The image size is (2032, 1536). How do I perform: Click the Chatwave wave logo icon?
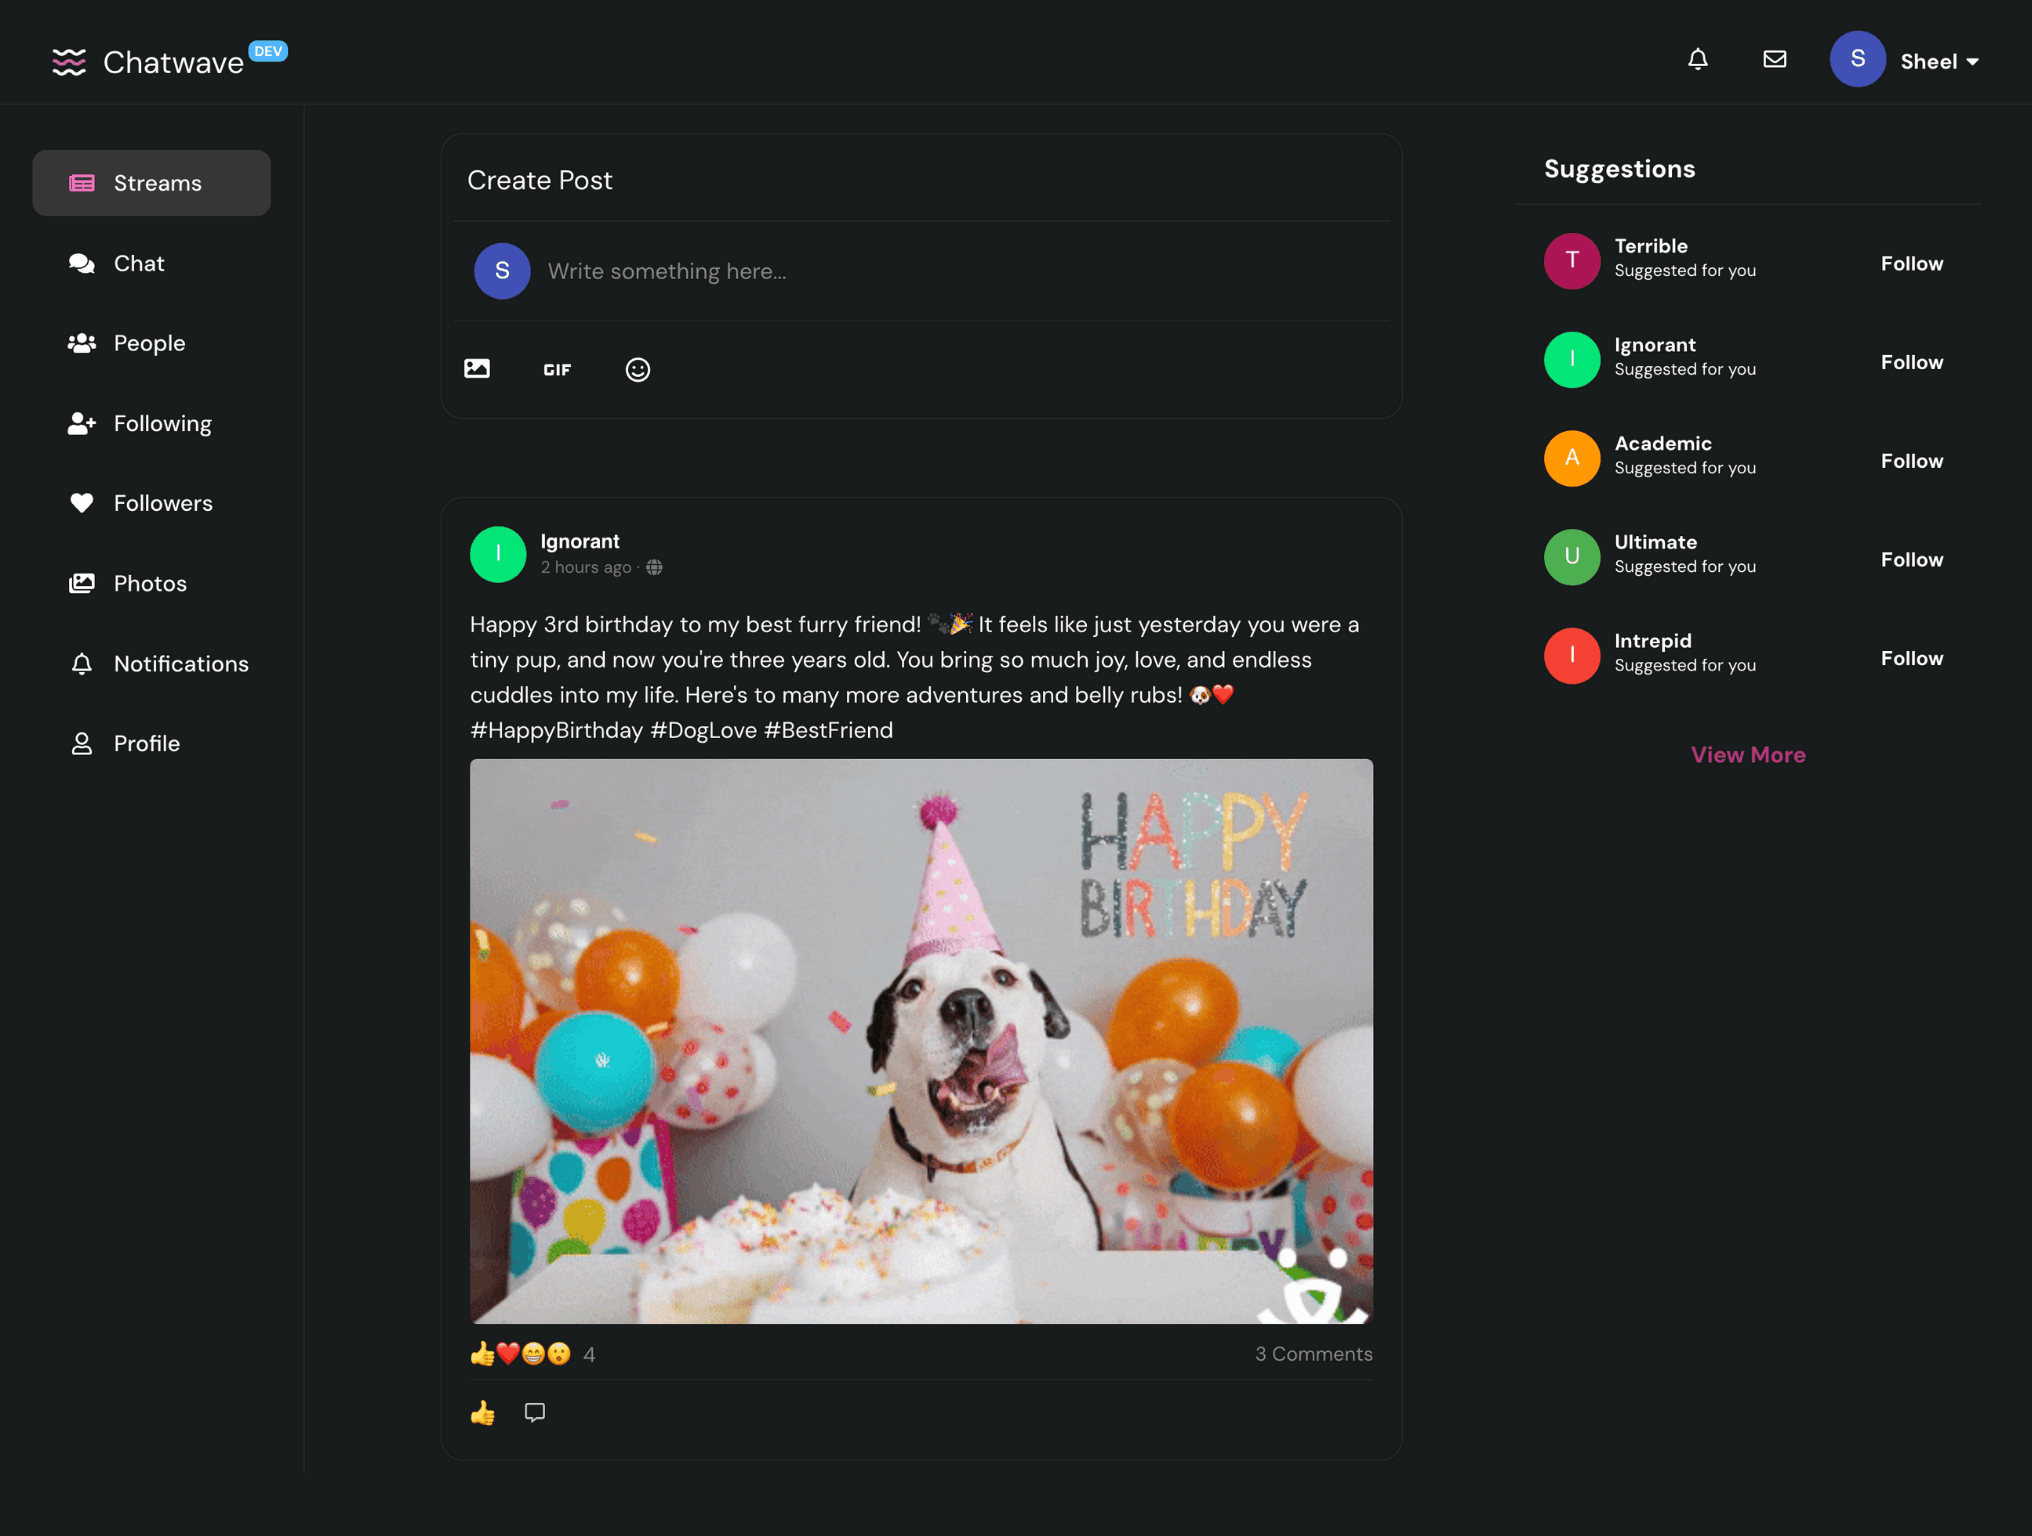(x=69, y=62)
